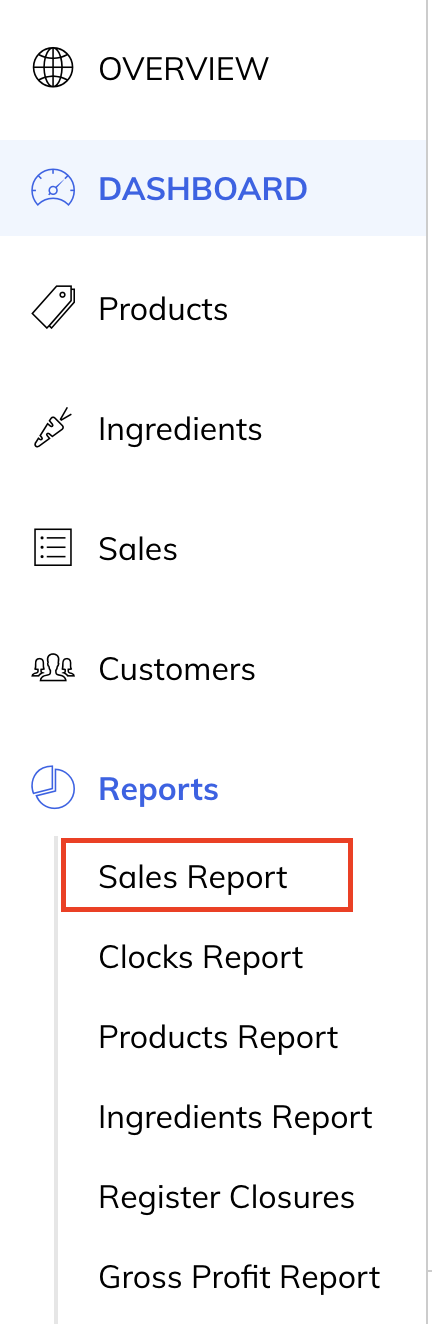Open the Clocks Report
This screenshot has width=432, height=1324.
tap(200, 957)
